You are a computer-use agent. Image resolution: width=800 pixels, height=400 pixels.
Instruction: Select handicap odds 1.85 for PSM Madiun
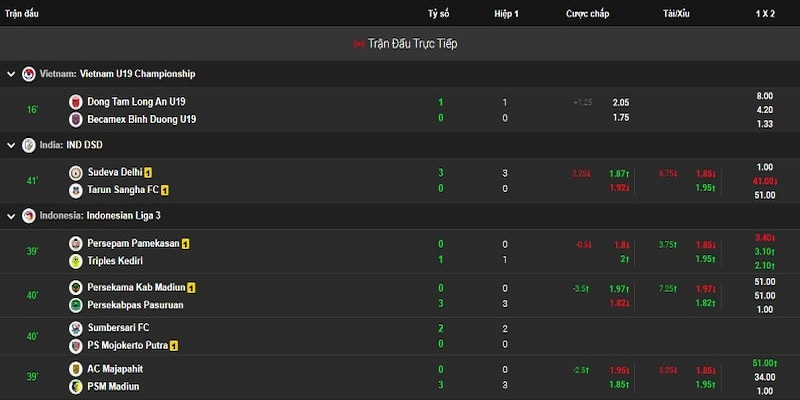click(619, 384)
